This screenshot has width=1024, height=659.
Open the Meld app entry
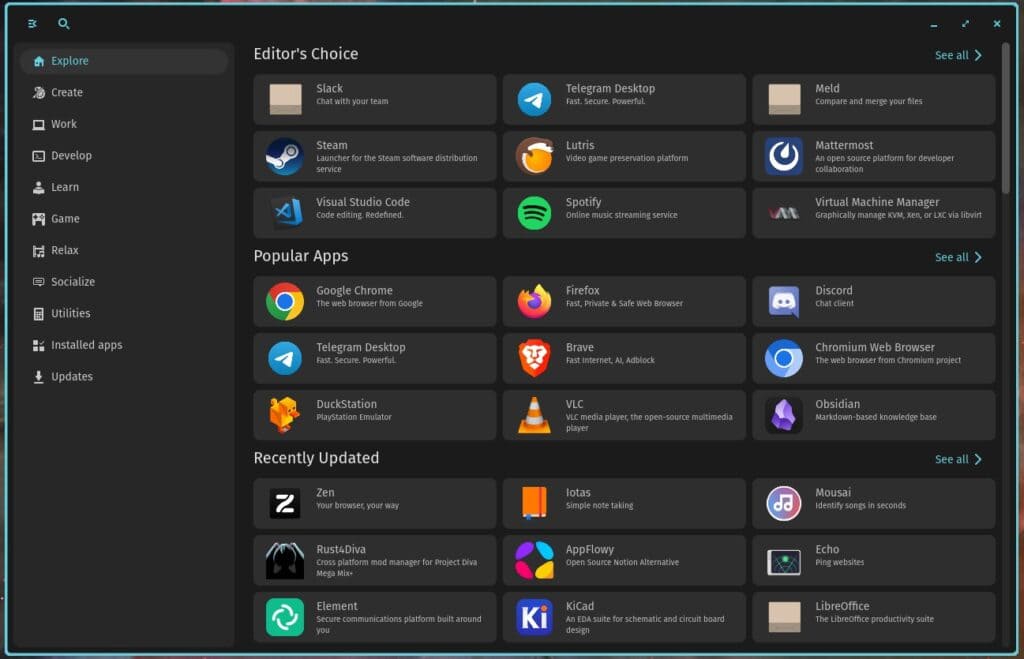(874, 99)
